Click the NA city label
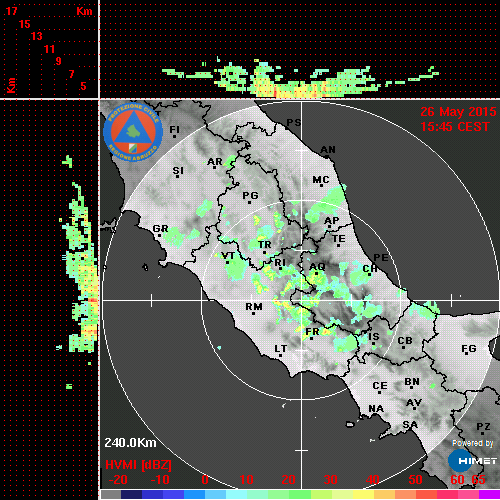 [376, 409]
